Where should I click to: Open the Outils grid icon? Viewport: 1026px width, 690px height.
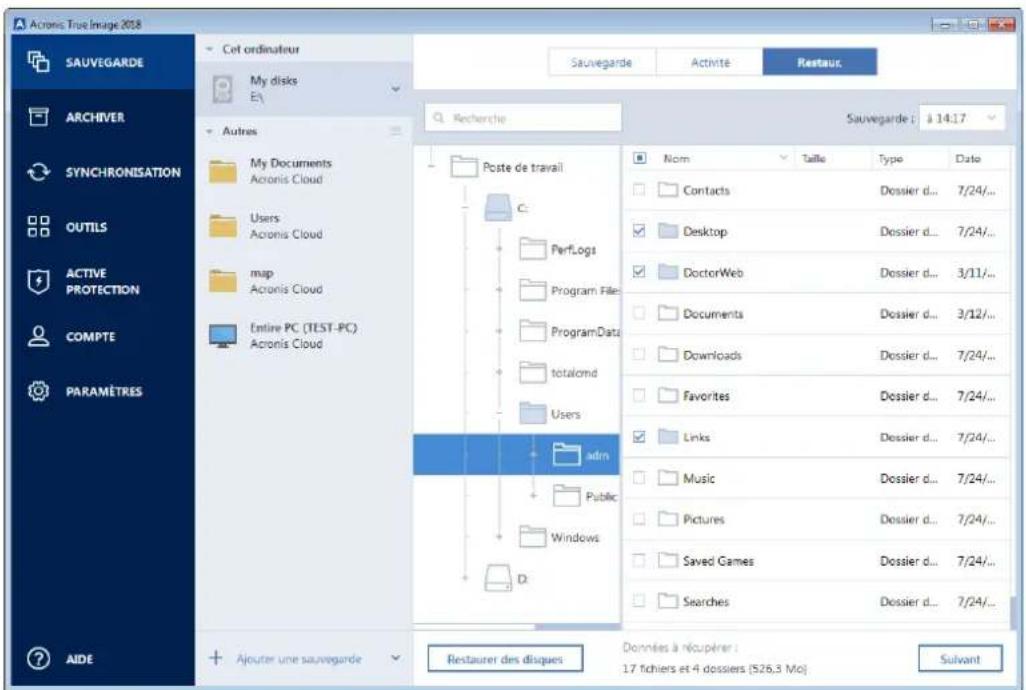click(38, 227)
